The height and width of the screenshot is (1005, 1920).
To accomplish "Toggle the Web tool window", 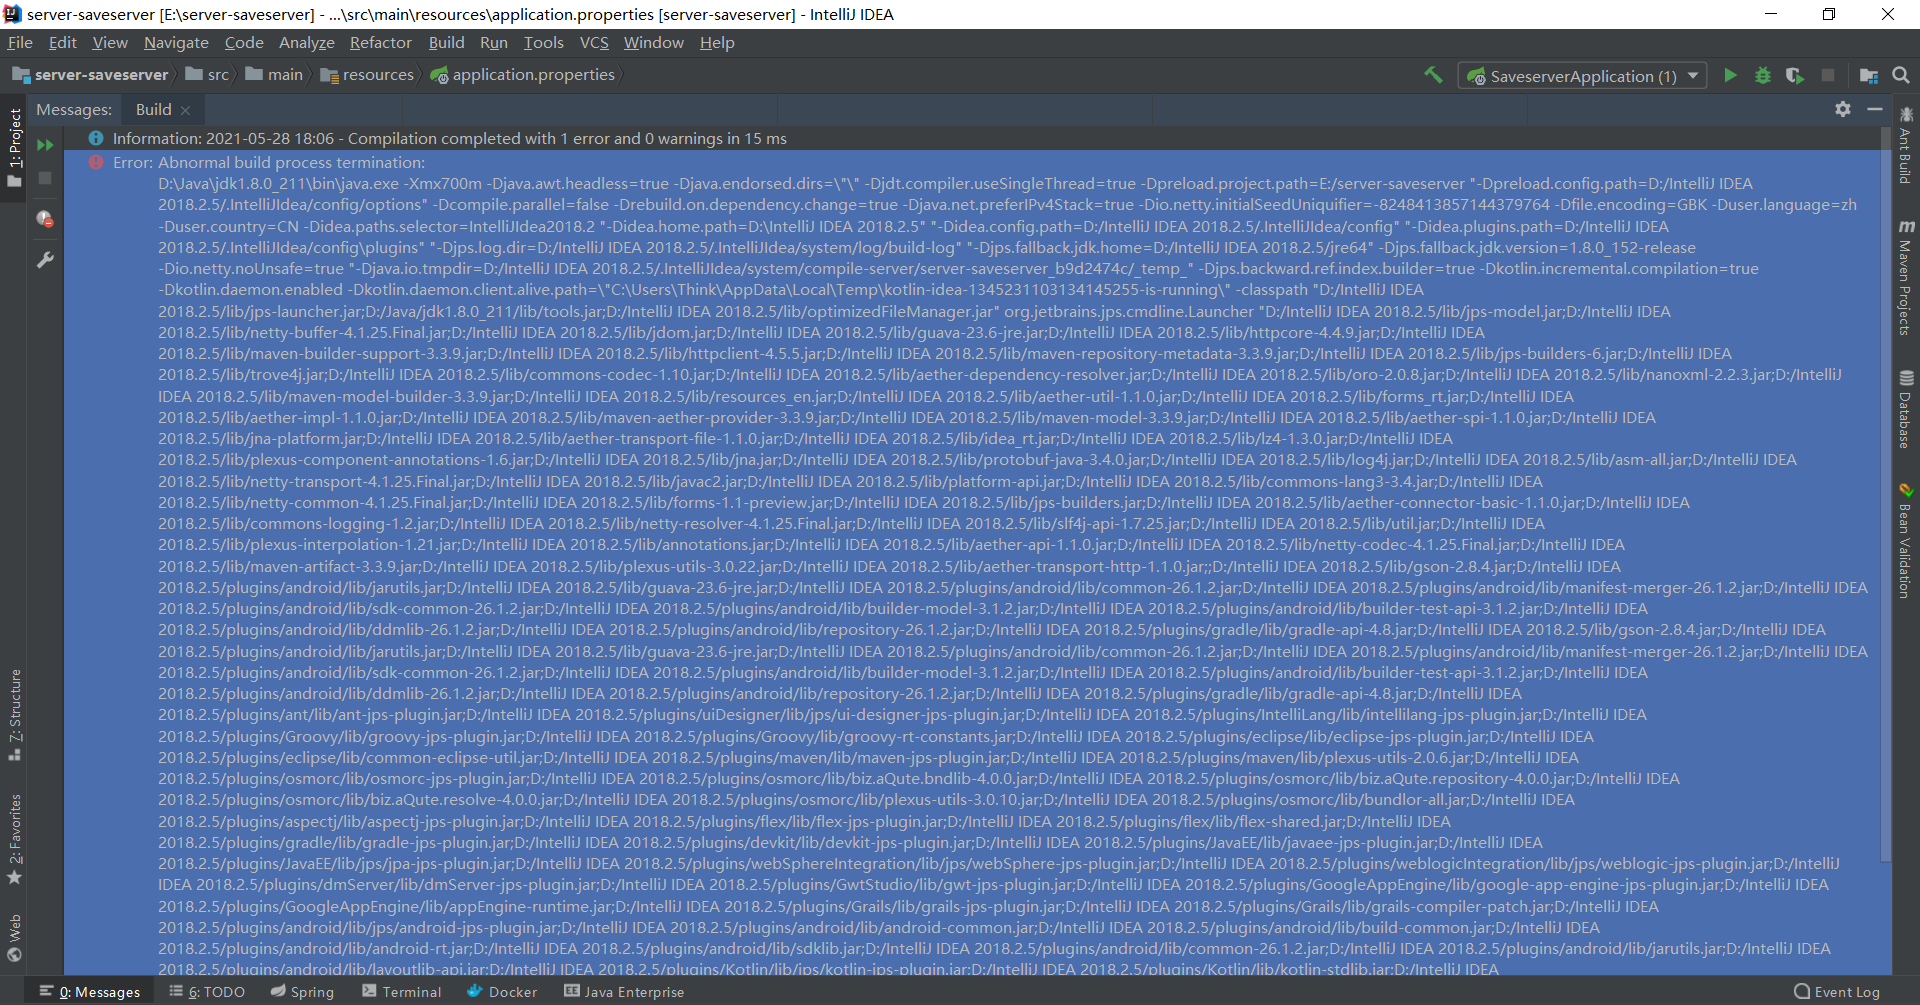I will [x=14, y=938].
